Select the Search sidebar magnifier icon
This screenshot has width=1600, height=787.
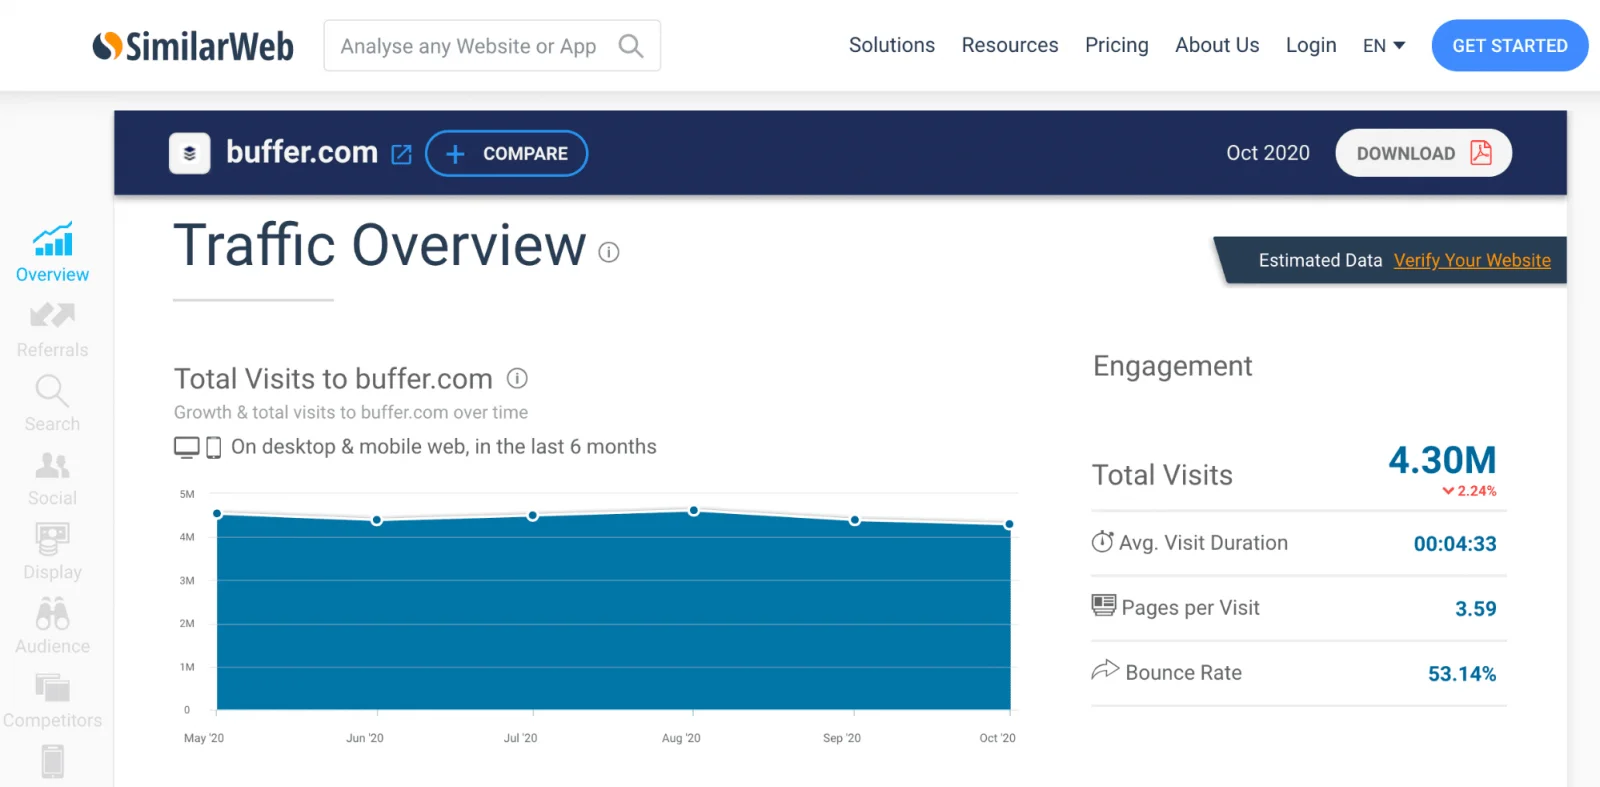pos(52,391)
